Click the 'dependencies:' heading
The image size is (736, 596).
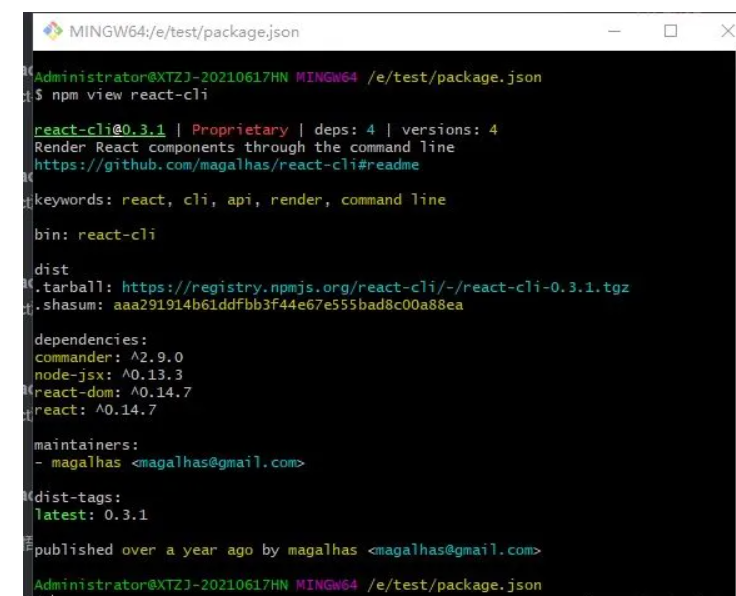coord(91,340)
